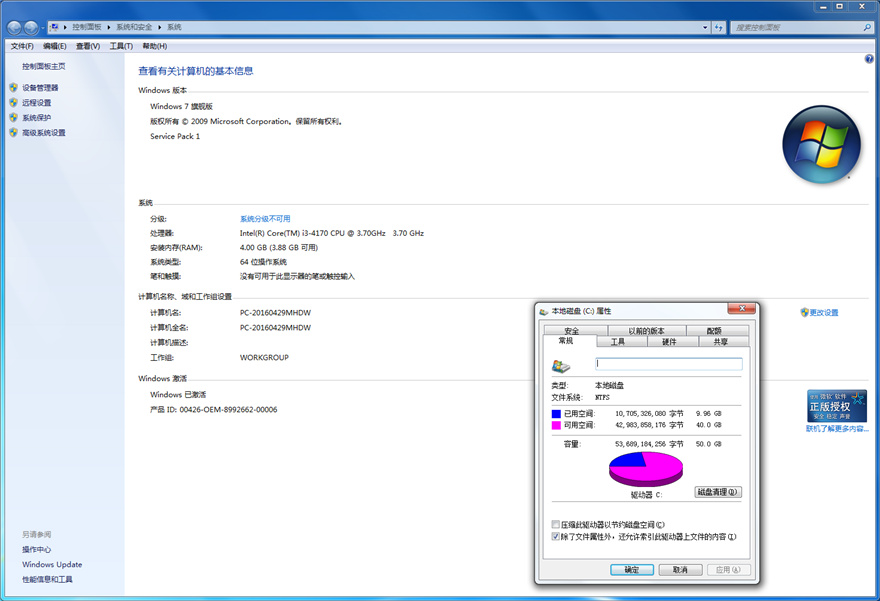
Task: Open the 联机了解更多内容 link
Action: [837, 429]
